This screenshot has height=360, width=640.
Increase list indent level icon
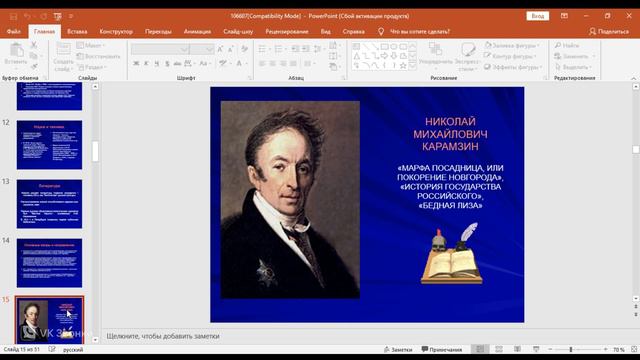pyautogui.click(x=306, y=49)
